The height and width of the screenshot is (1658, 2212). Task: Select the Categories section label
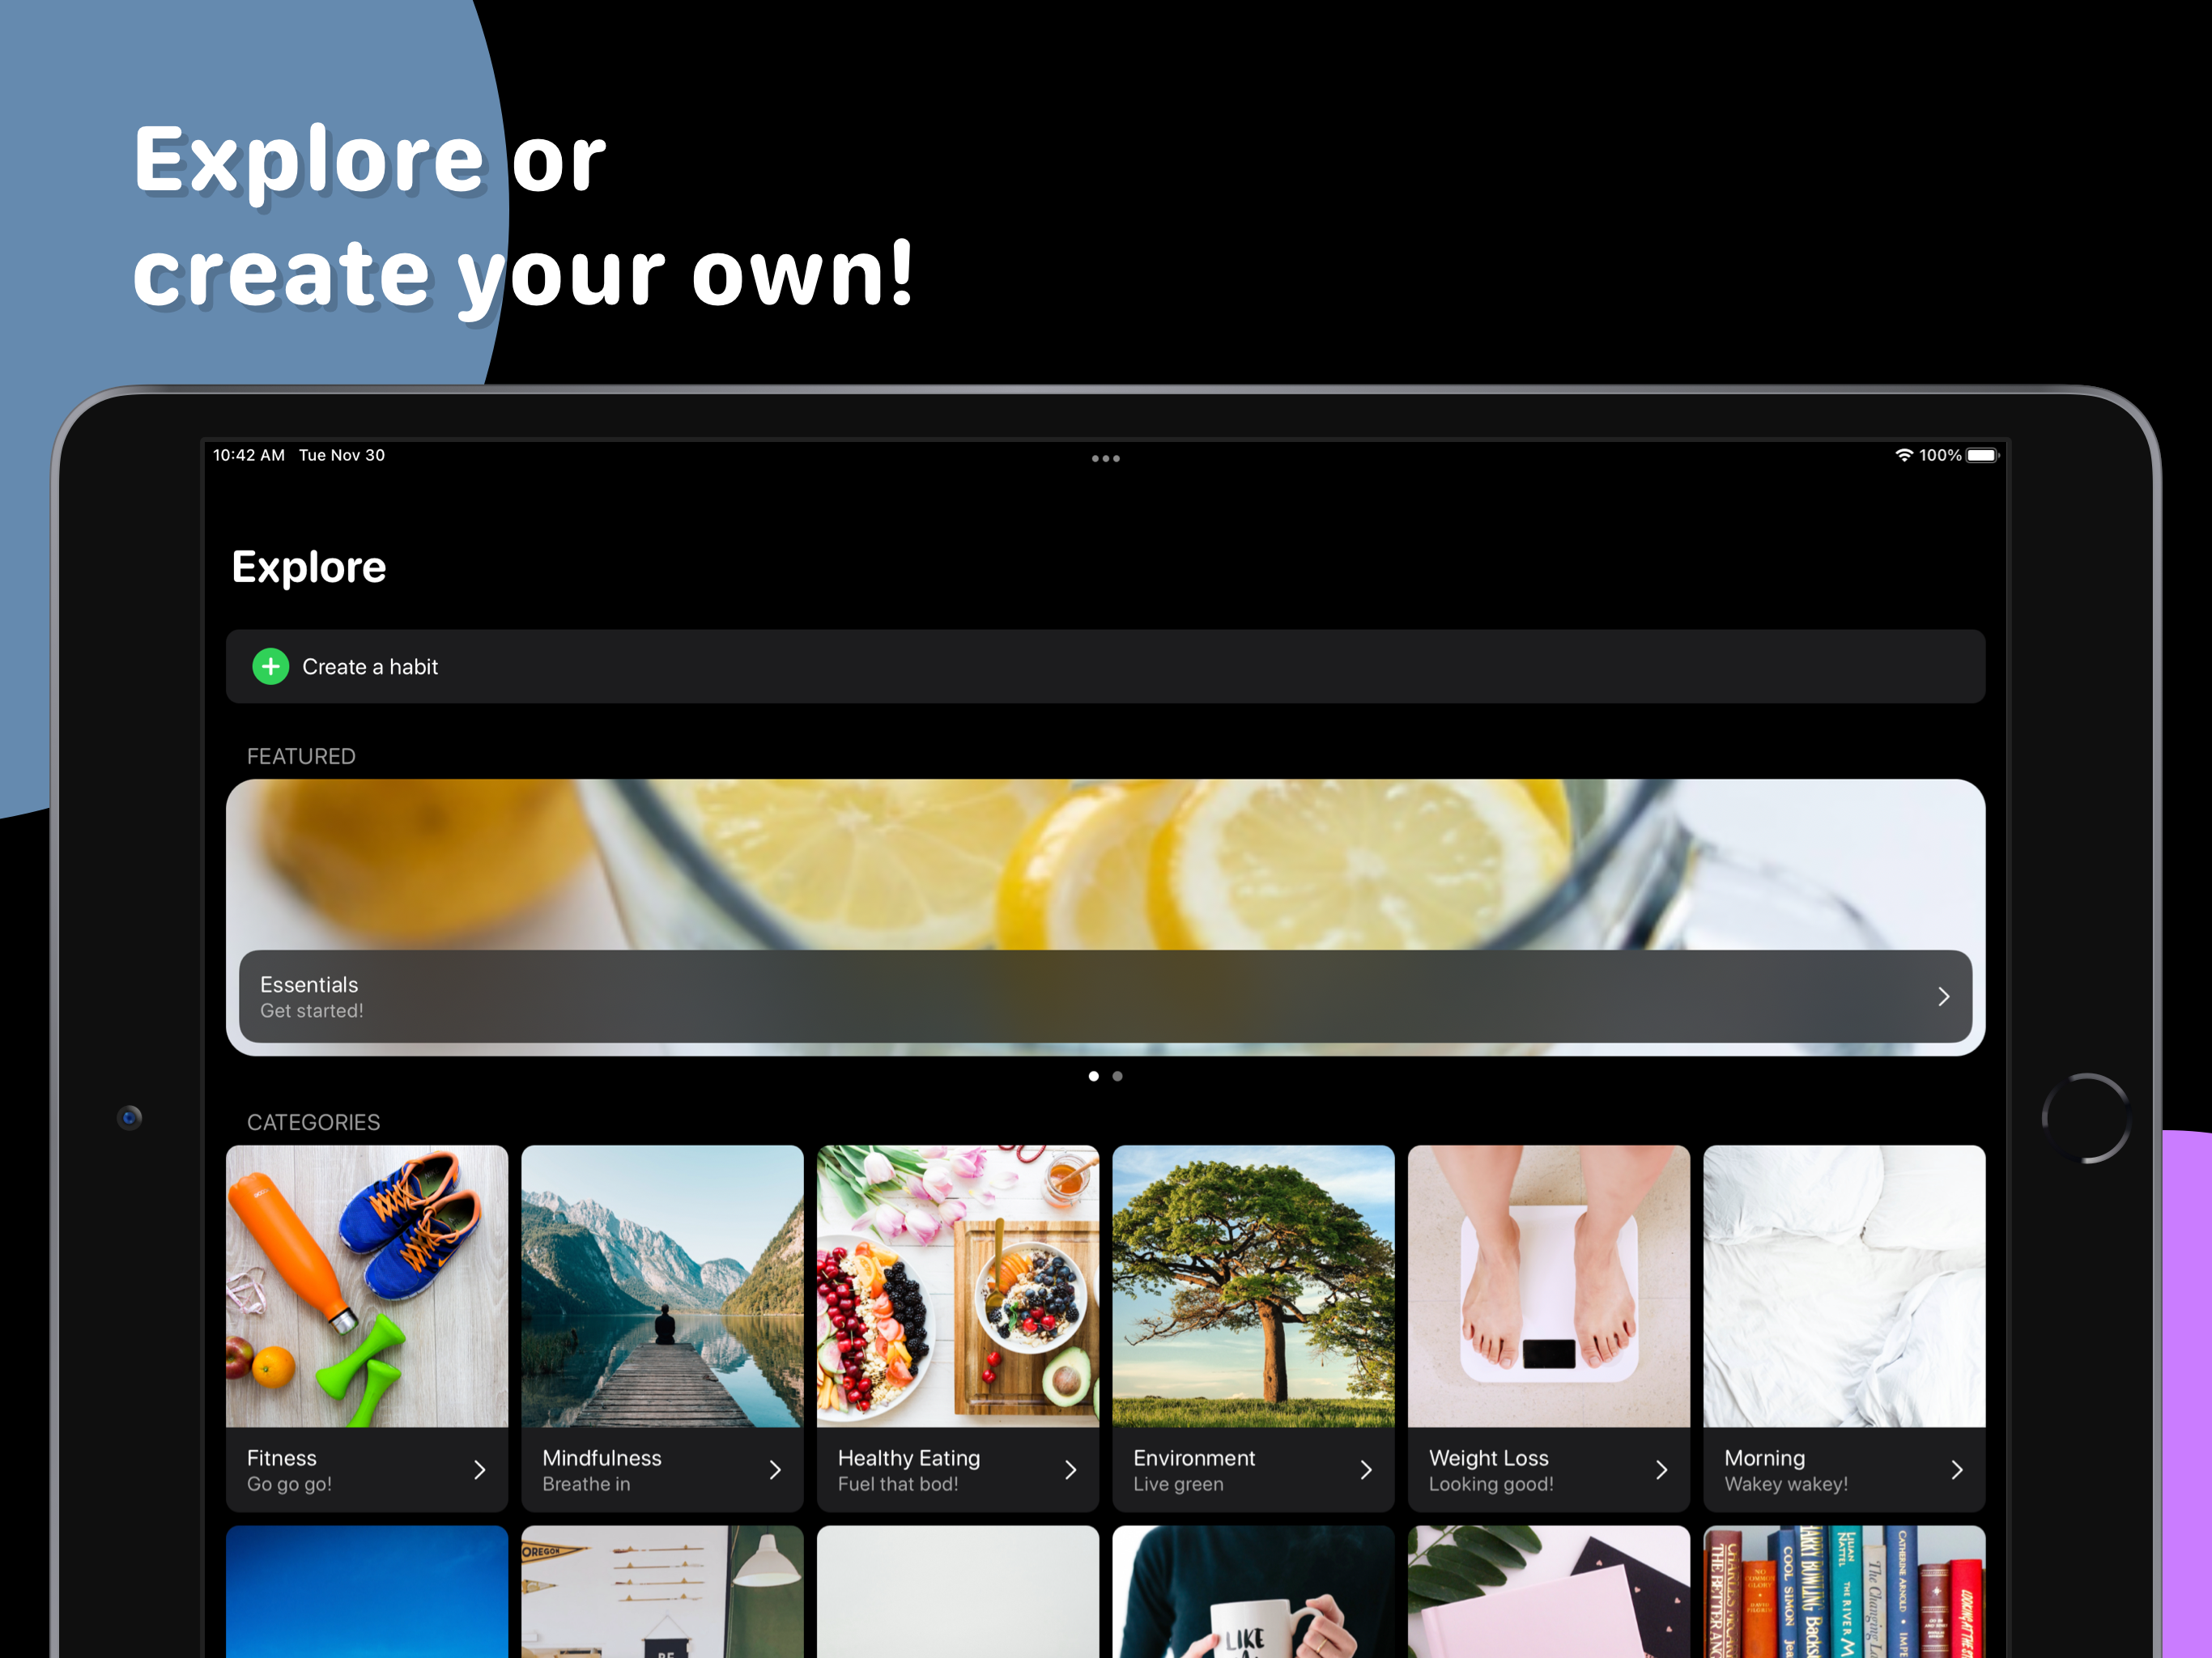click(x=315, y=1121)
